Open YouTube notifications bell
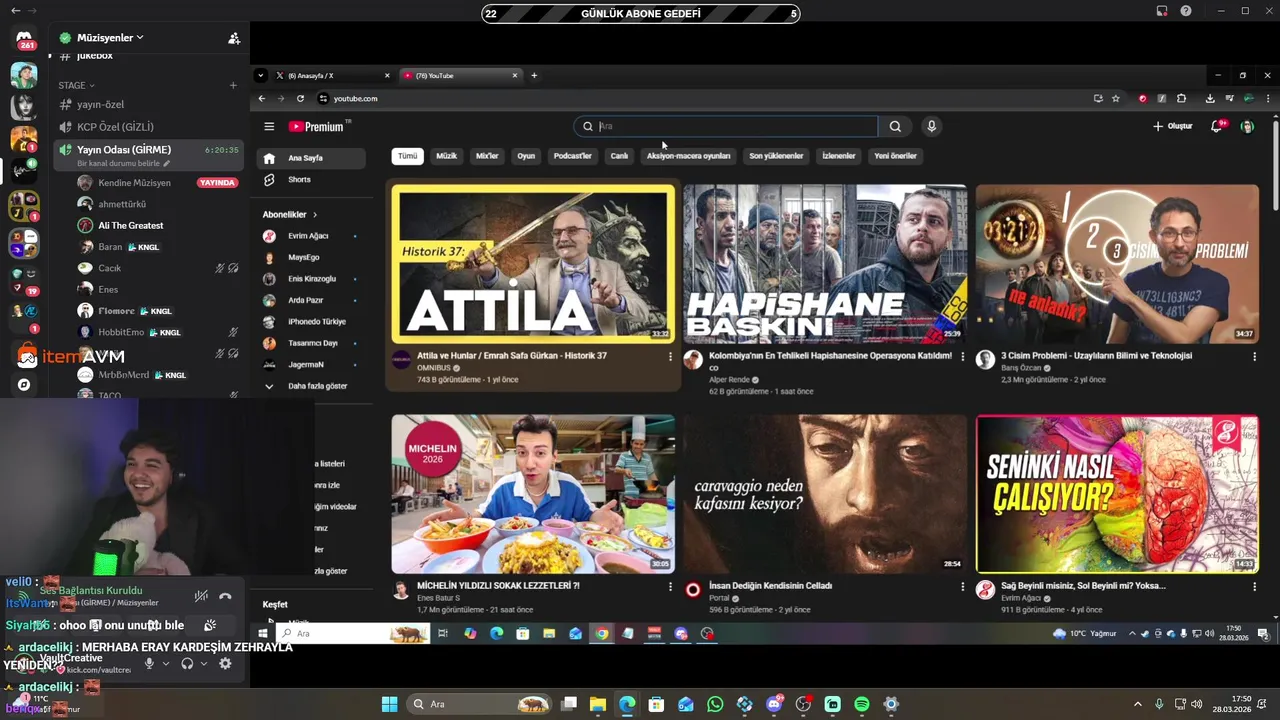 pyautogui.click(x=1217, y=126)
